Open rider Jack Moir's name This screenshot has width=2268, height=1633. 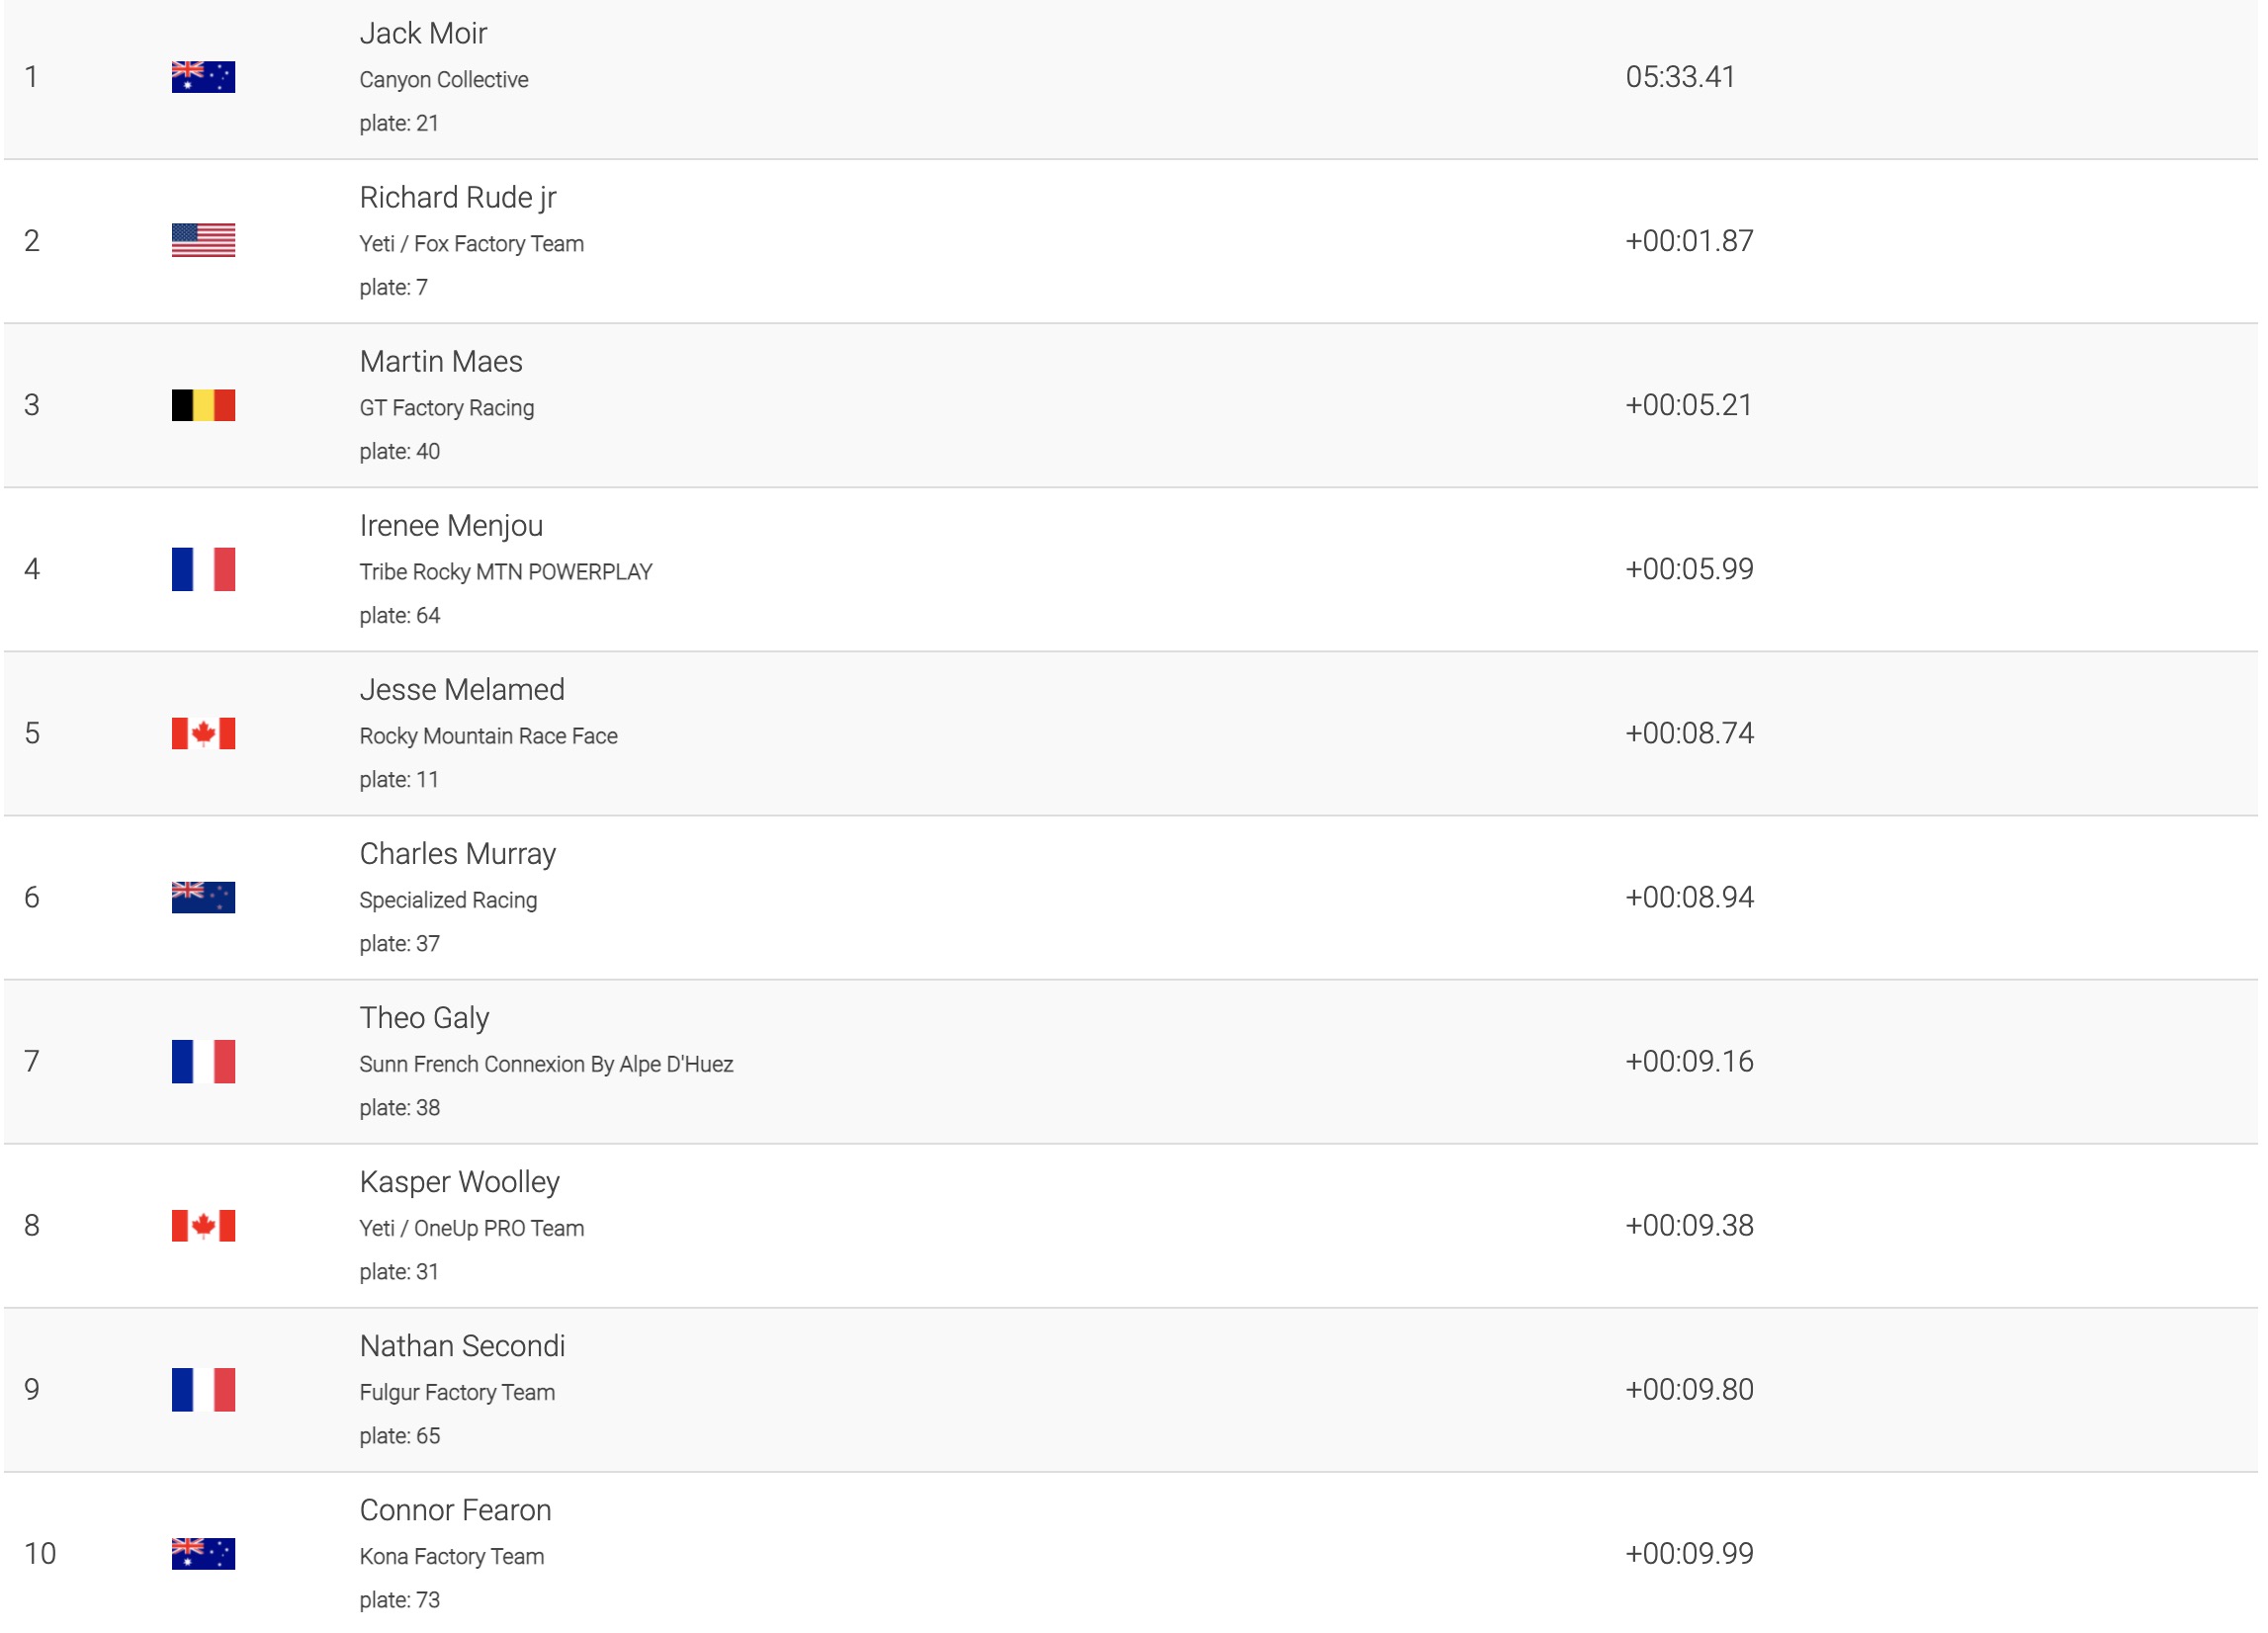(423, 33)
